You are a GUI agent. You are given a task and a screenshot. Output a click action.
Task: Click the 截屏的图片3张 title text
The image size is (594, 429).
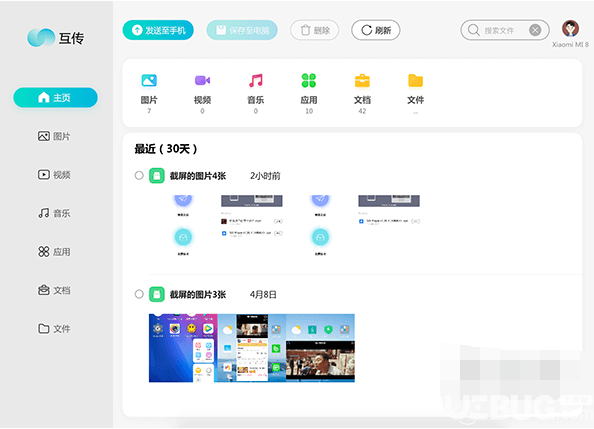[x=198, y=294]
